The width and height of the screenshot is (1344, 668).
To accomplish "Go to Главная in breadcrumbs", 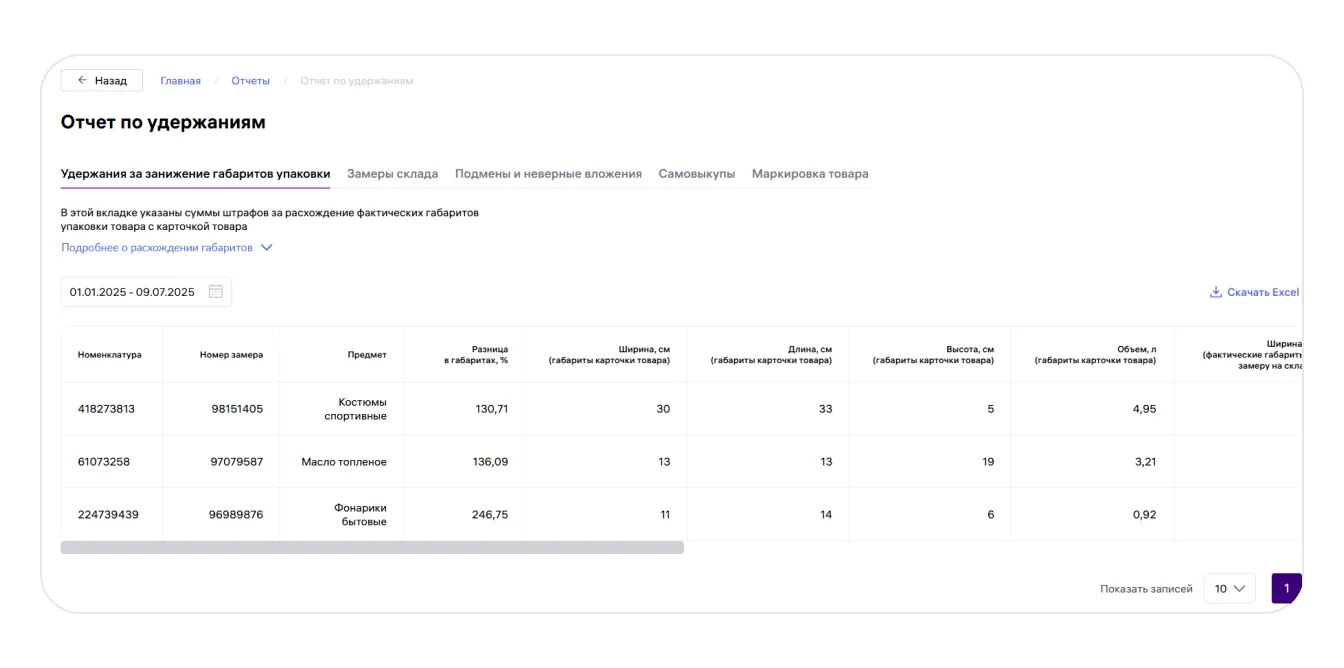I will 180,81.
